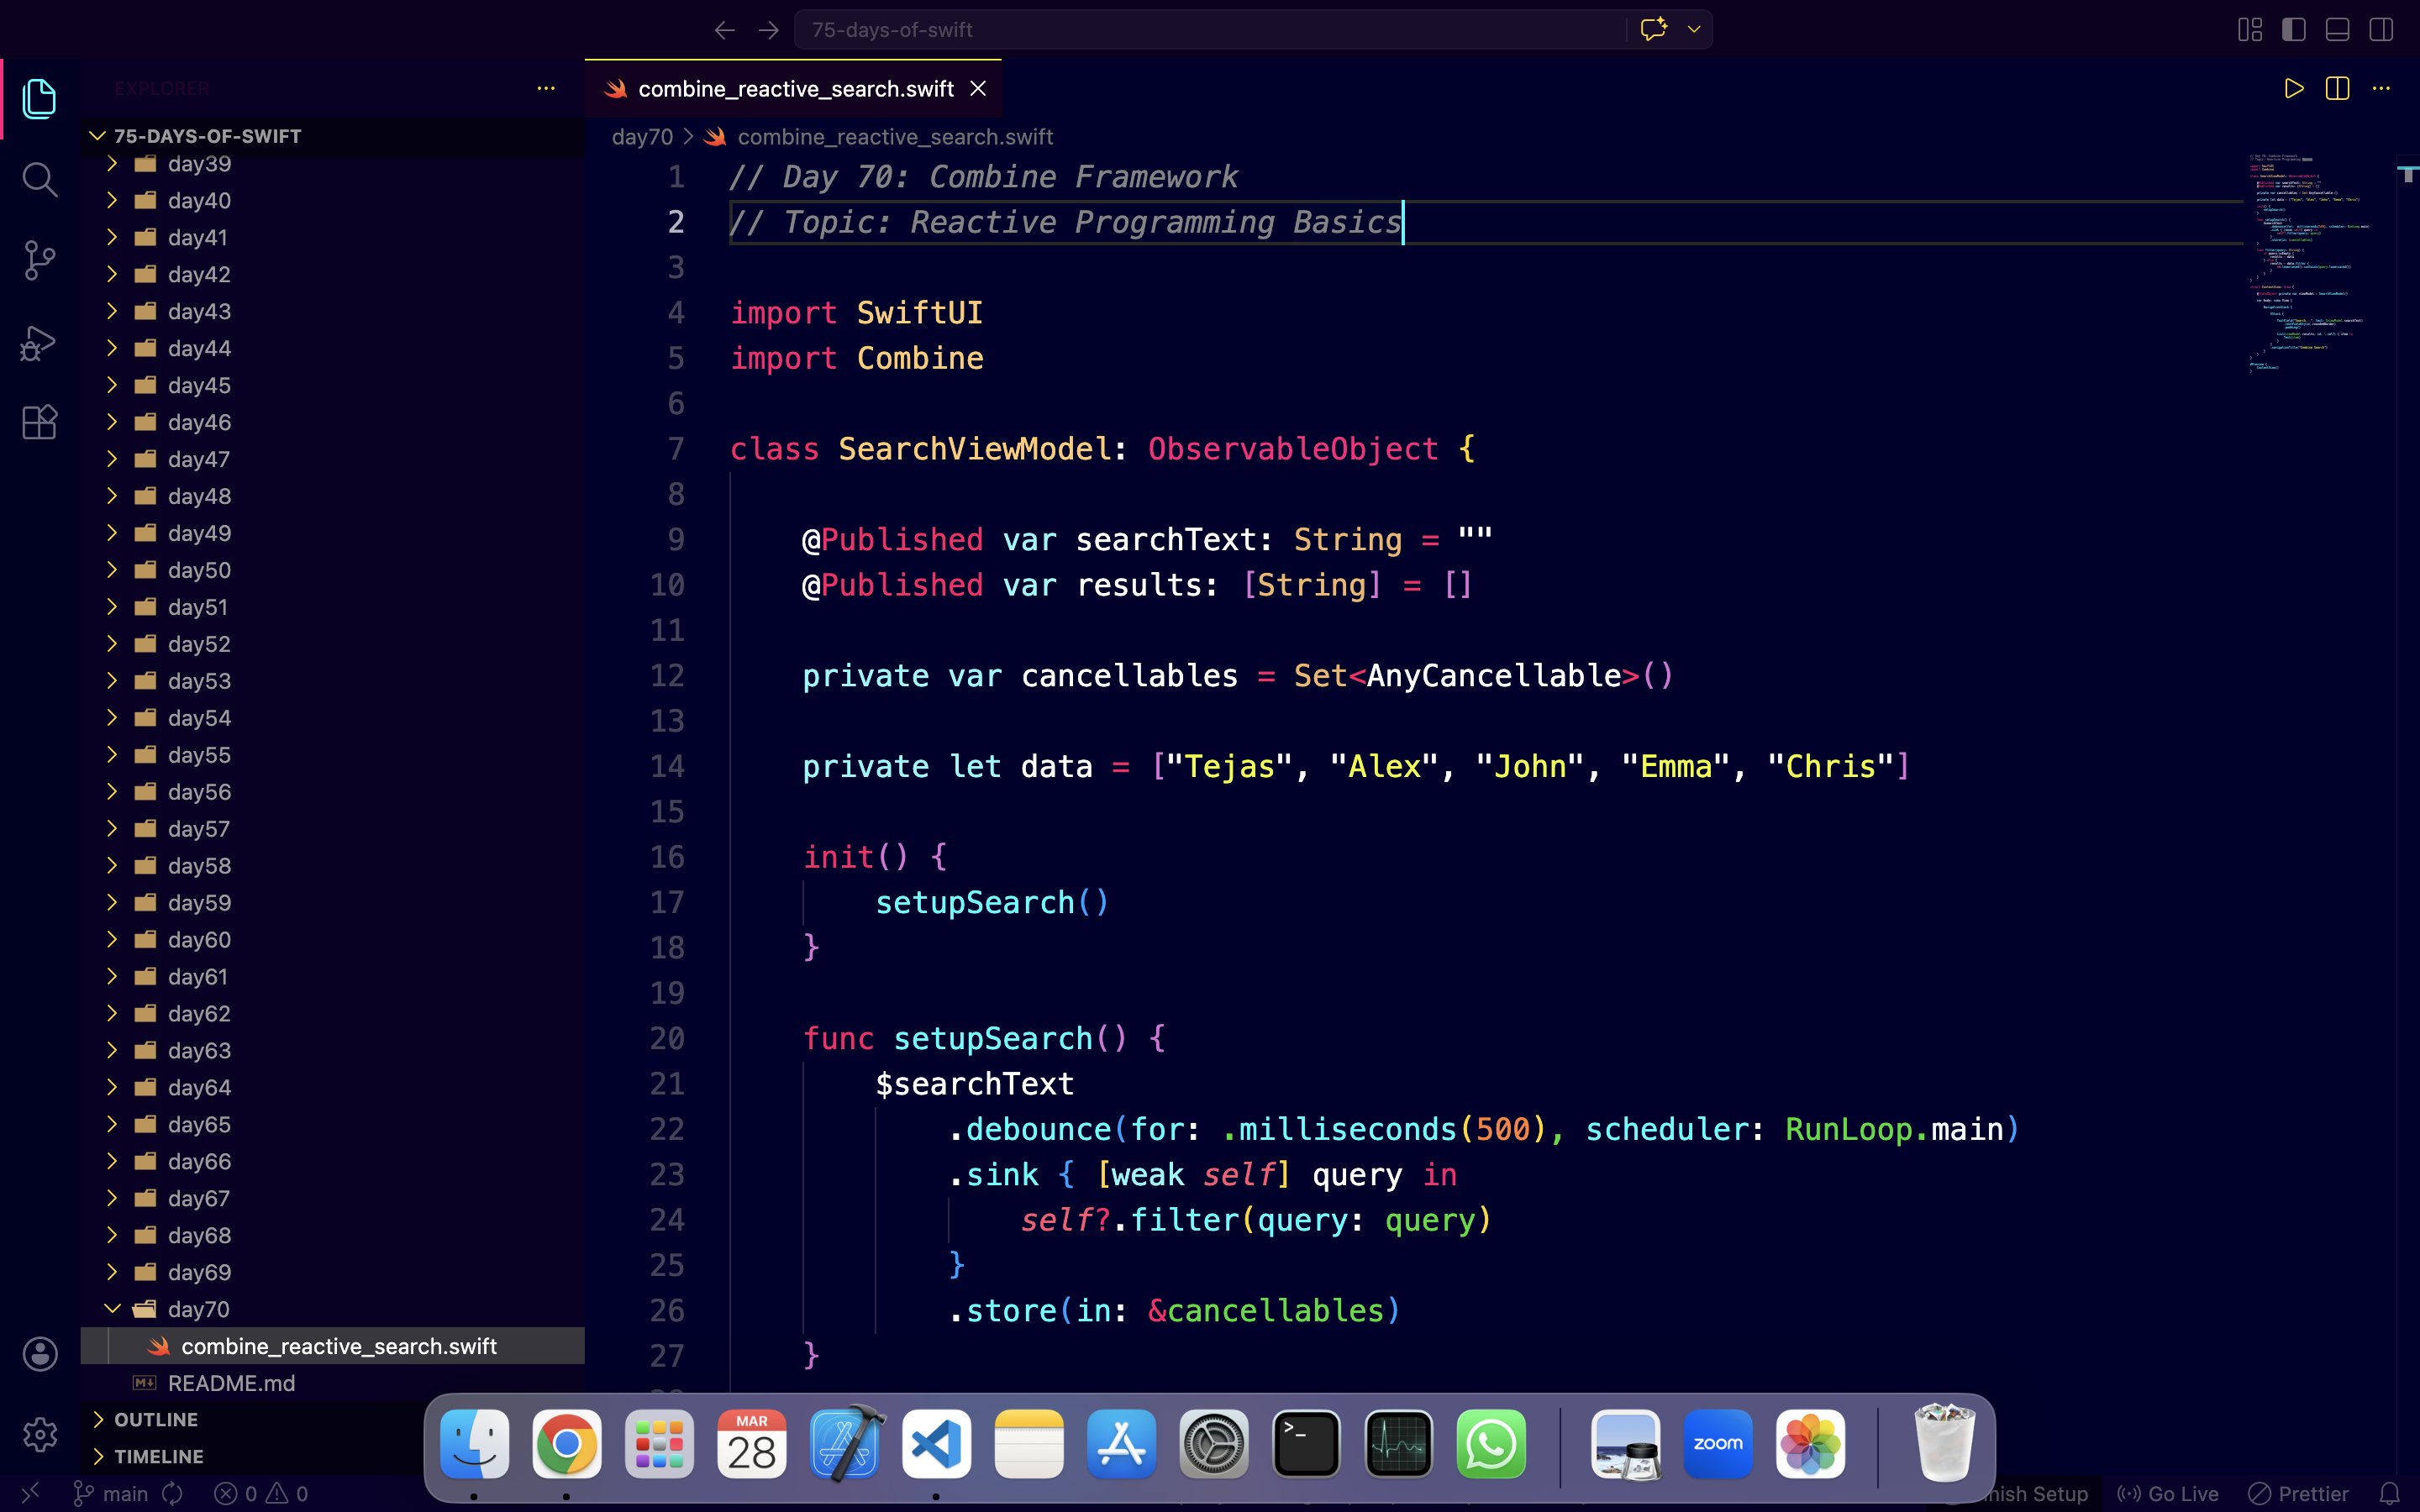The width and height of the screenshot is (2420, 1512).
Task: Click the Go Live status bar button
Action: 2168,1494
